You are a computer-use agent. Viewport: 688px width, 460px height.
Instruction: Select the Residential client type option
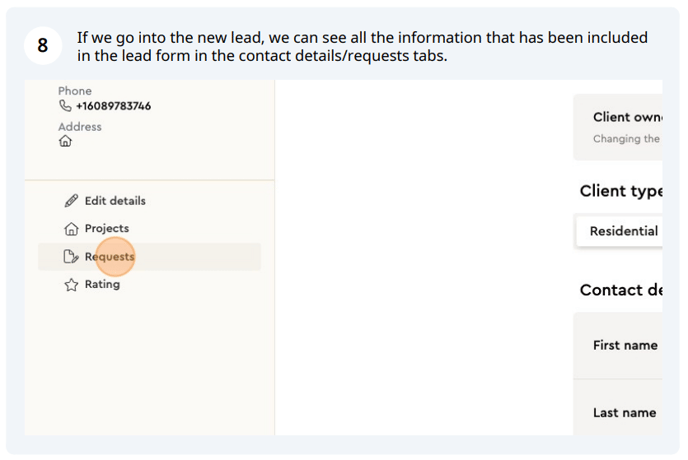[619, 231]
